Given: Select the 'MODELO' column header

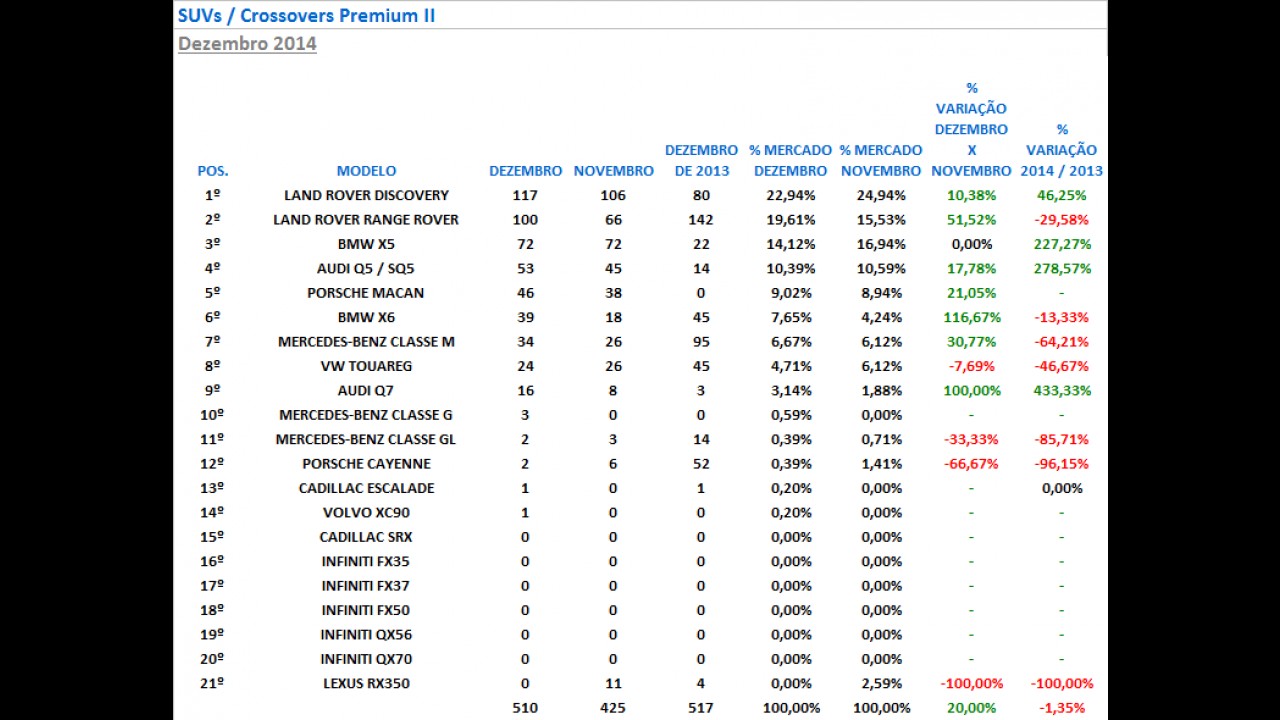Looking at the screenshot, I should pyautogui.click(x=366, y=171).
